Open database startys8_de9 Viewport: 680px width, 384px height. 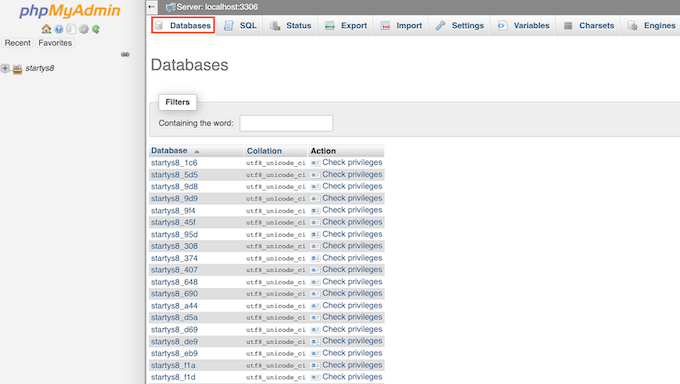coord(174,341)
